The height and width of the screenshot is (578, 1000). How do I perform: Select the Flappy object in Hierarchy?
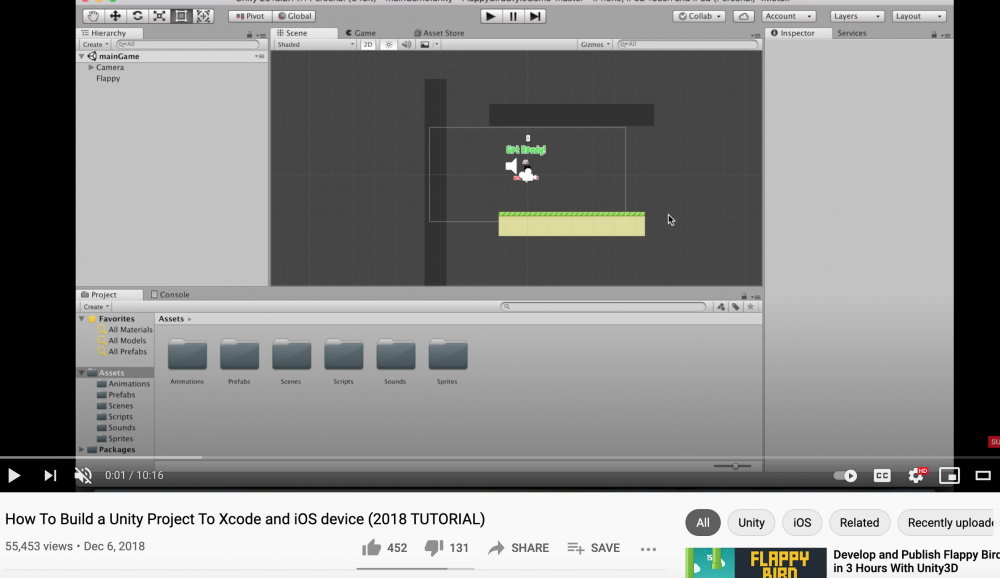[108, 78]
